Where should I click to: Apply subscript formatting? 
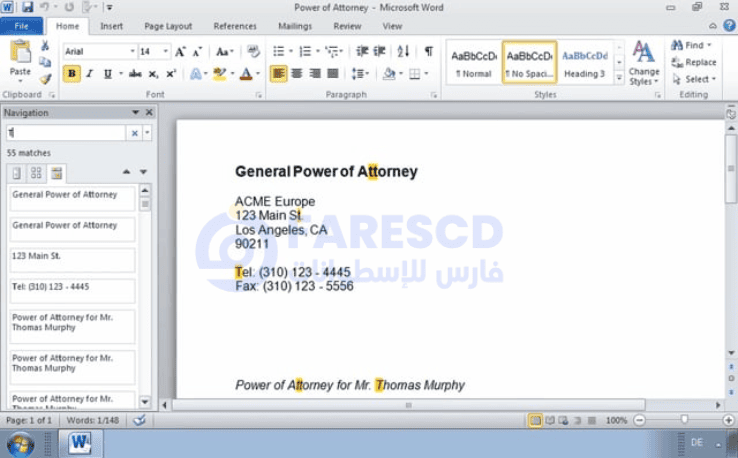(x=153, y=74)
